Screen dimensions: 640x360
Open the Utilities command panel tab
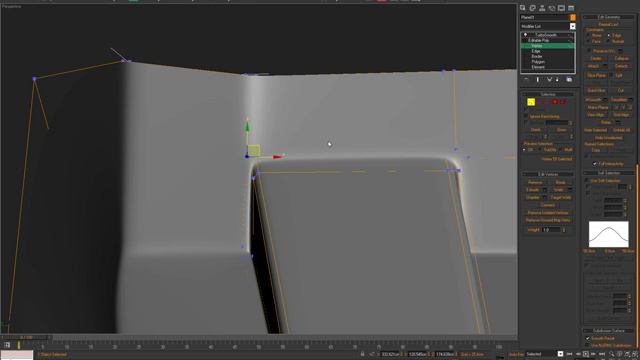click(571, 8)
